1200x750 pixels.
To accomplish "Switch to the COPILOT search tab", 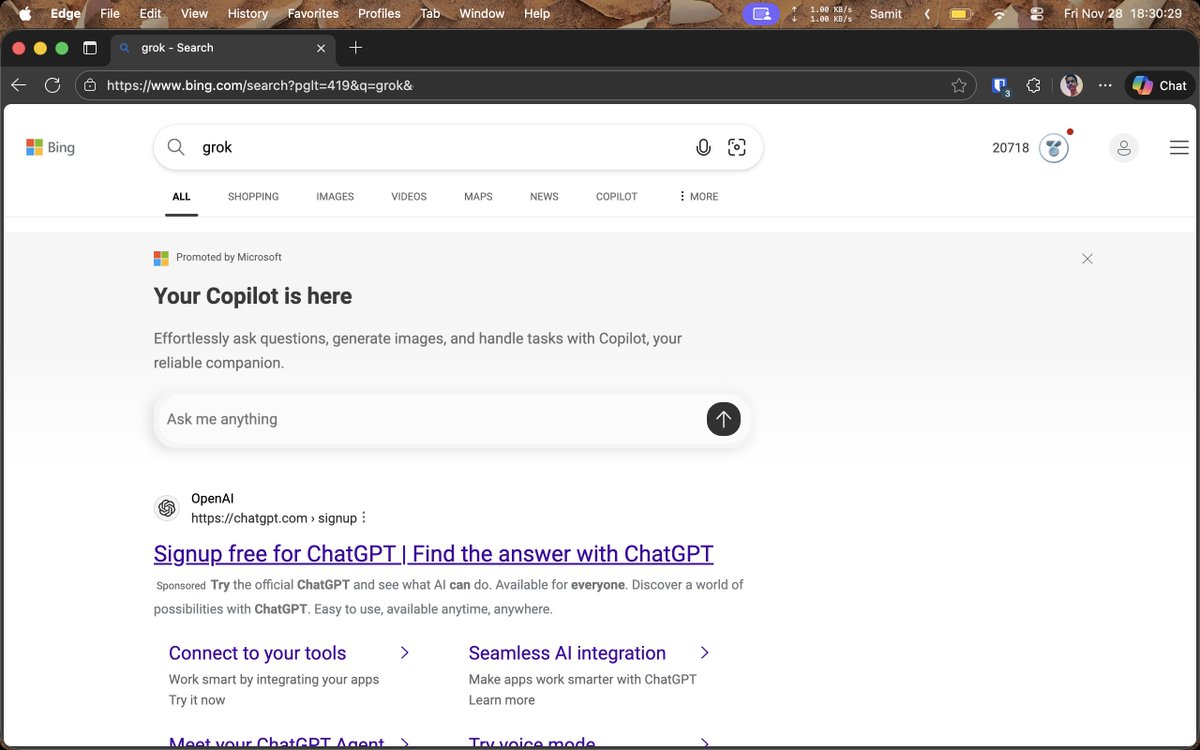I will [616, 197].
